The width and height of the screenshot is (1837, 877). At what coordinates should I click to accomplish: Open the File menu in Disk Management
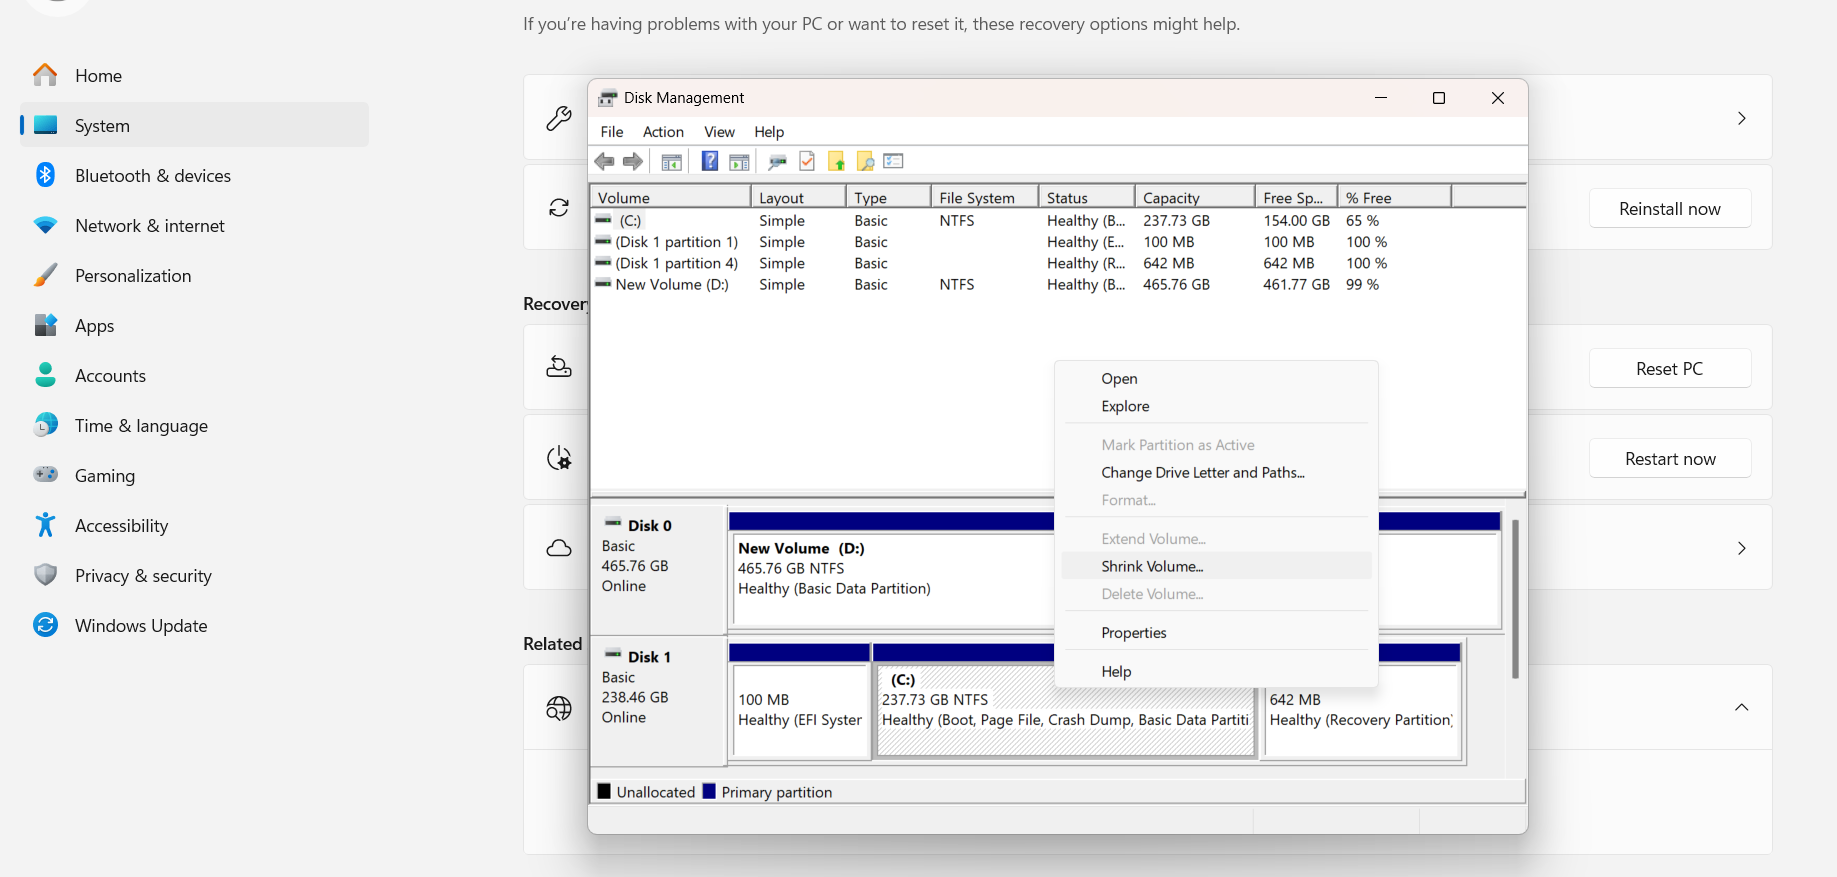coord(612,132)
